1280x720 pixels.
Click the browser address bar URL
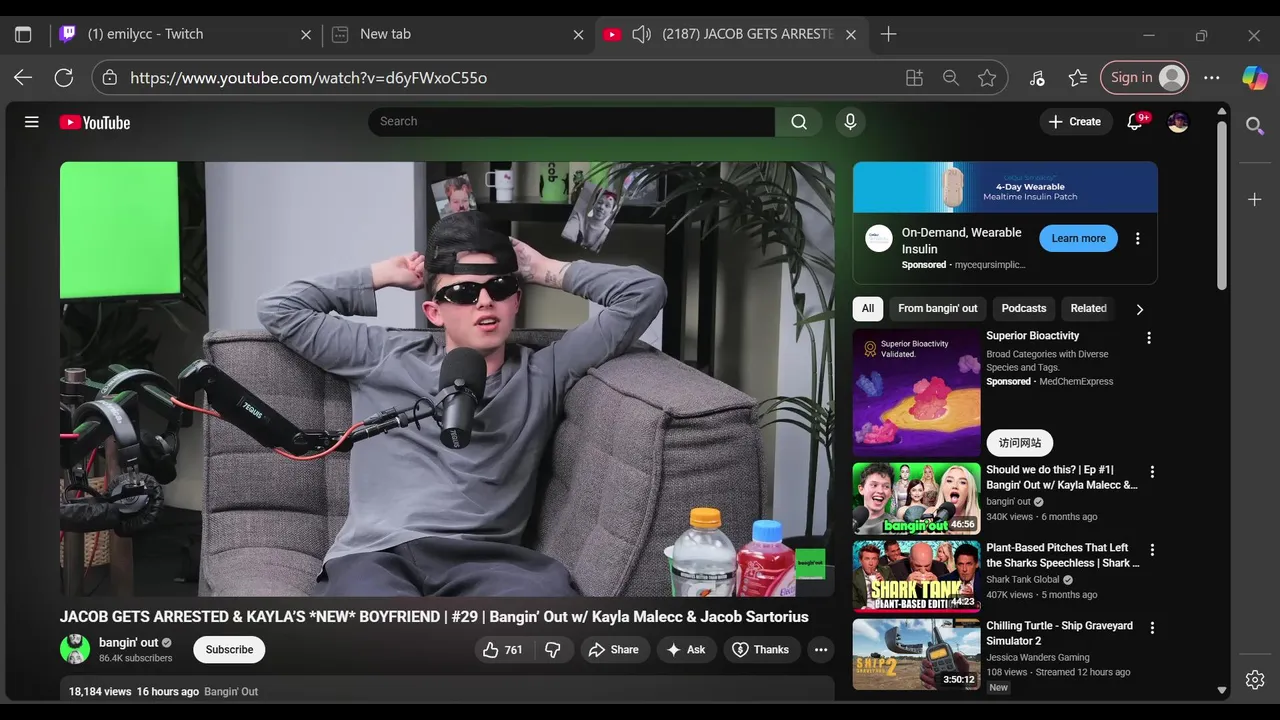tap(308, 78)
